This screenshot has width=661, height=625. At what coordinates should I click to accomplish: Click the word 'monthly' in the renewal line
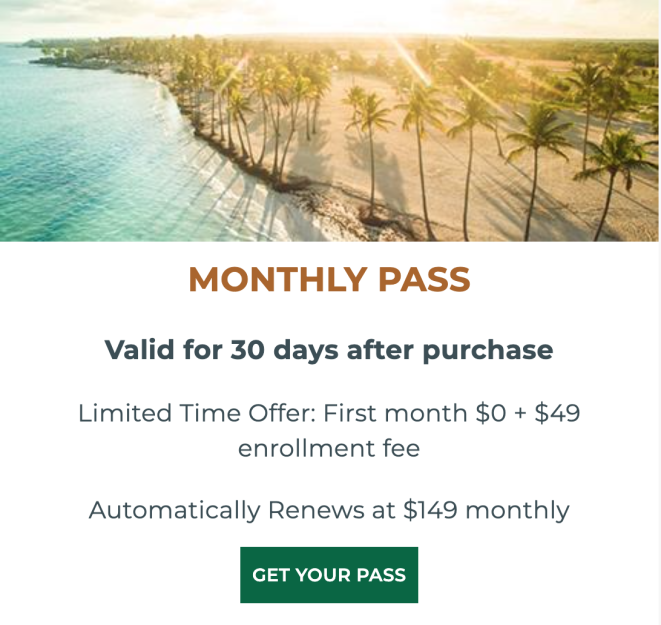pyautogui.click(x=517, y=511)
